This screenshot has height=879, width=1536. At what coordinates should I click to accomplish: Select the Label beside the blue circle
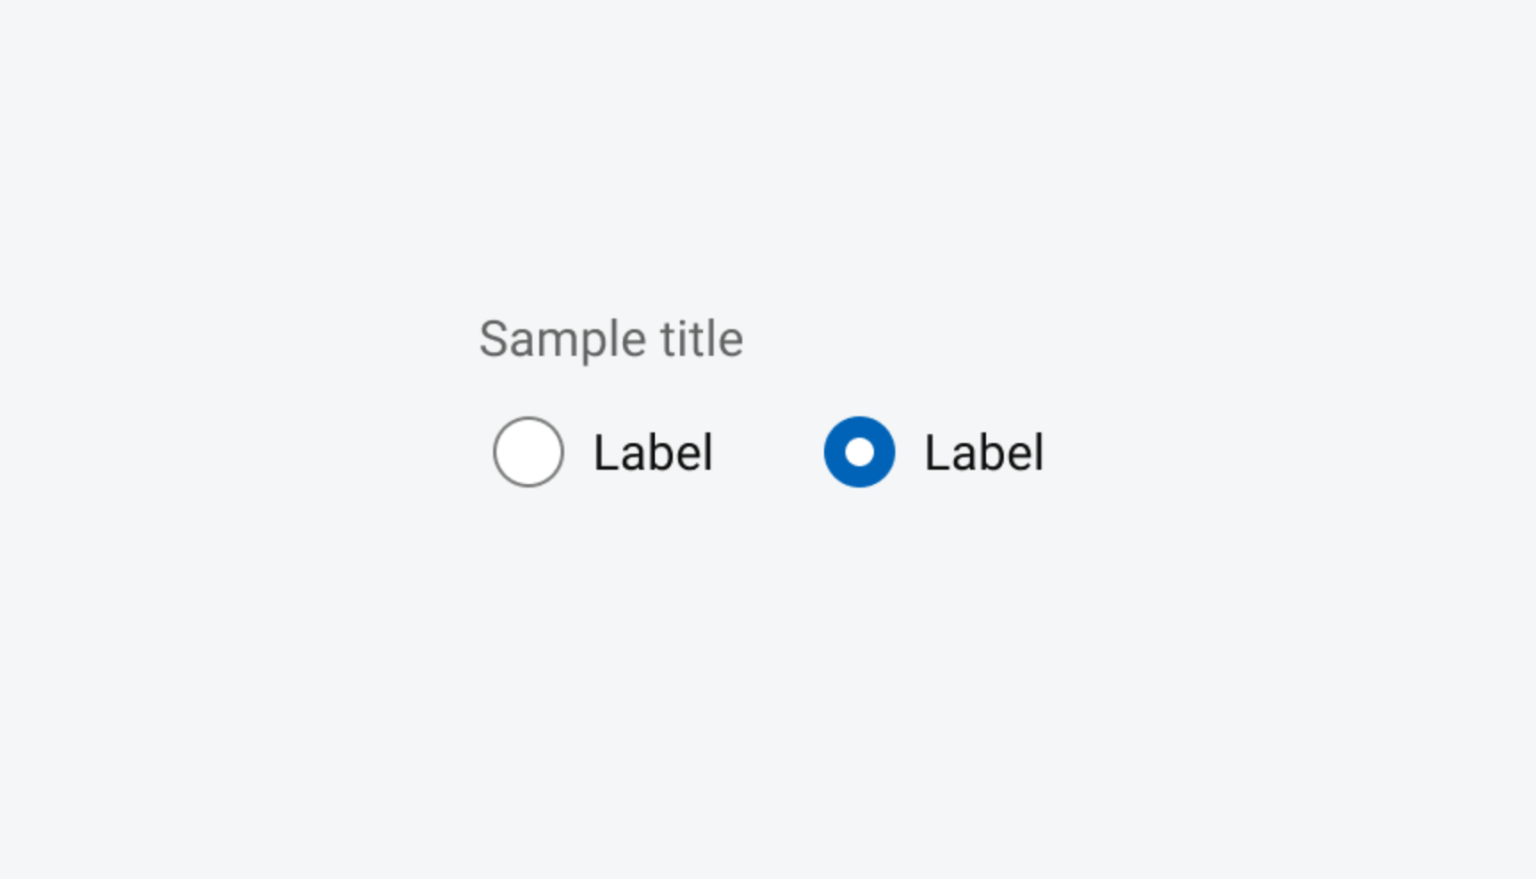pos(983,452)
